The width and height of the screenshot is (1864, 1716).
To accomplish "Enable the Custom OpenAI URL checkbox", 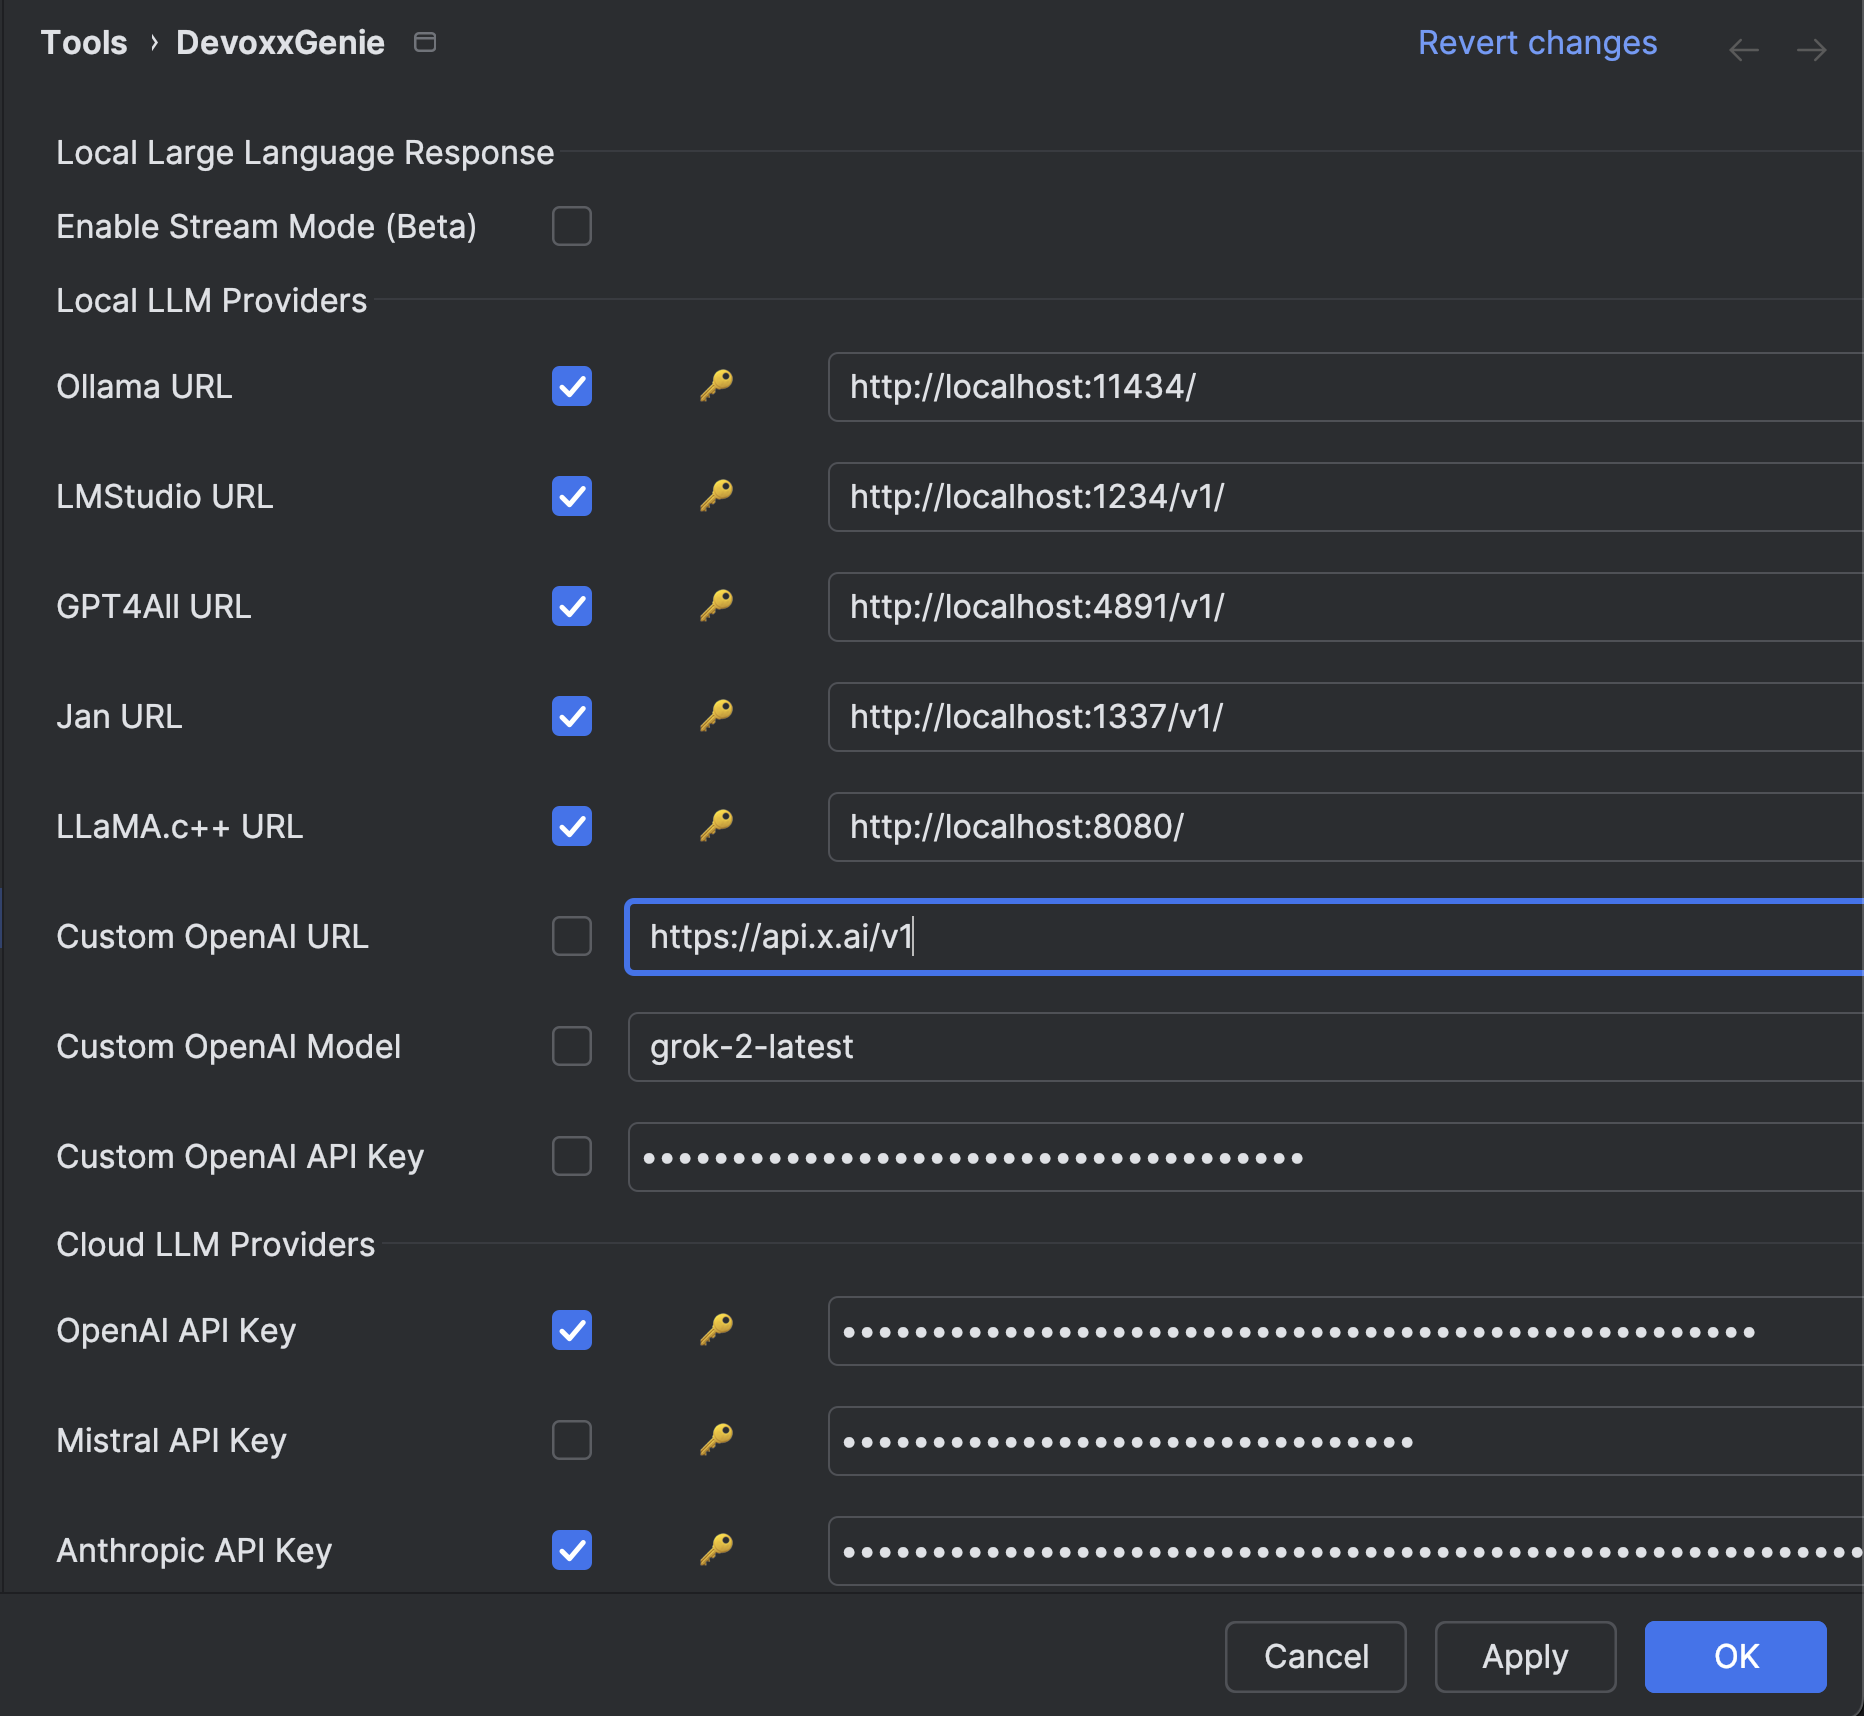I will point(572,936).
